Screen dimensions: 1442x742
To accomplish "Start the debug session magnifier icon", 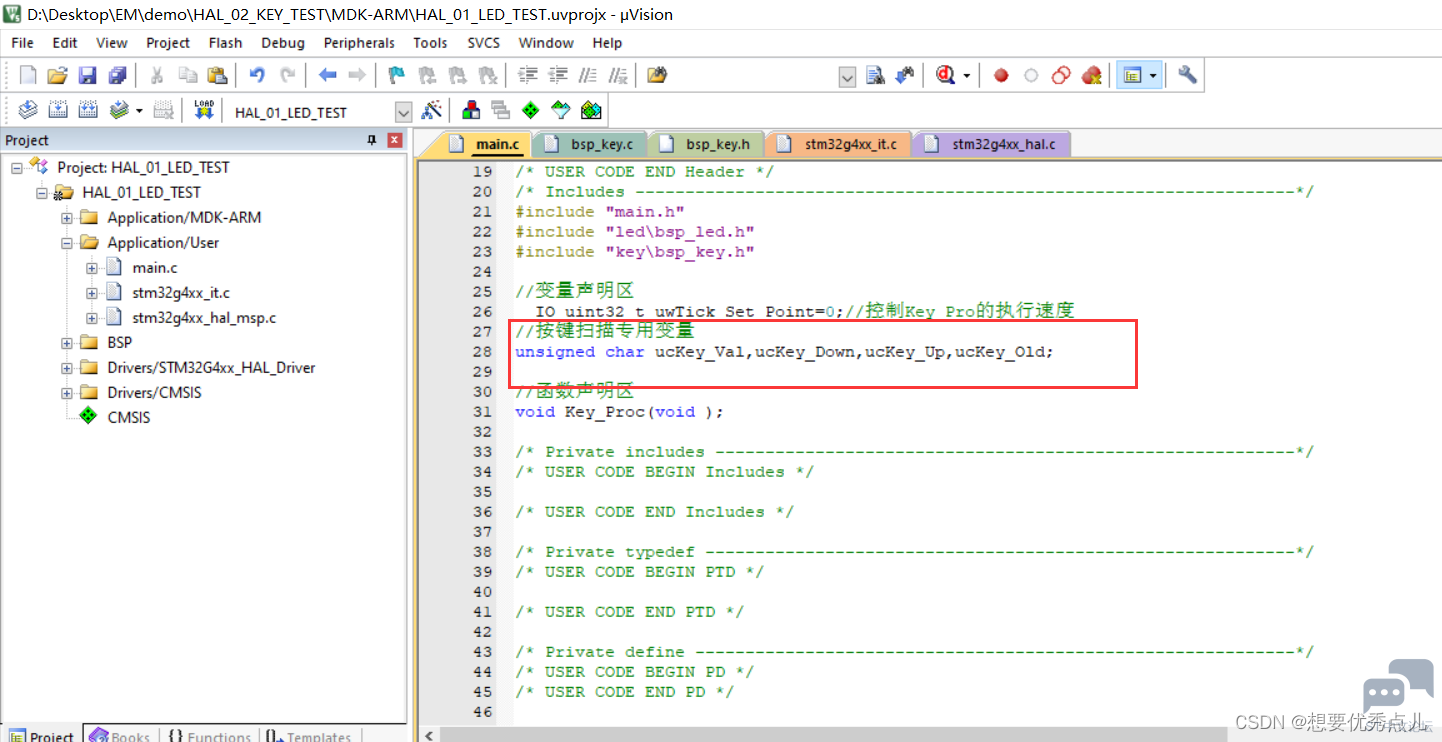I will [945, 75].
